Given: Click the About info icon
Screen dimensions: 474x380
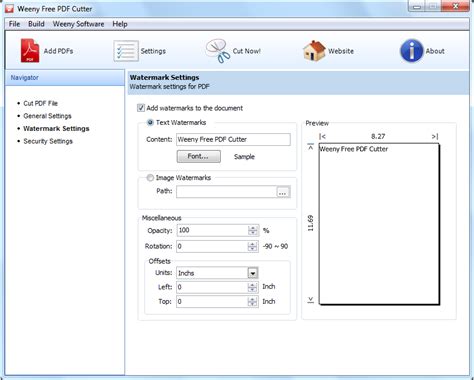Looking at the screenshot, I should pyautogui.click(x=411, y=51).
